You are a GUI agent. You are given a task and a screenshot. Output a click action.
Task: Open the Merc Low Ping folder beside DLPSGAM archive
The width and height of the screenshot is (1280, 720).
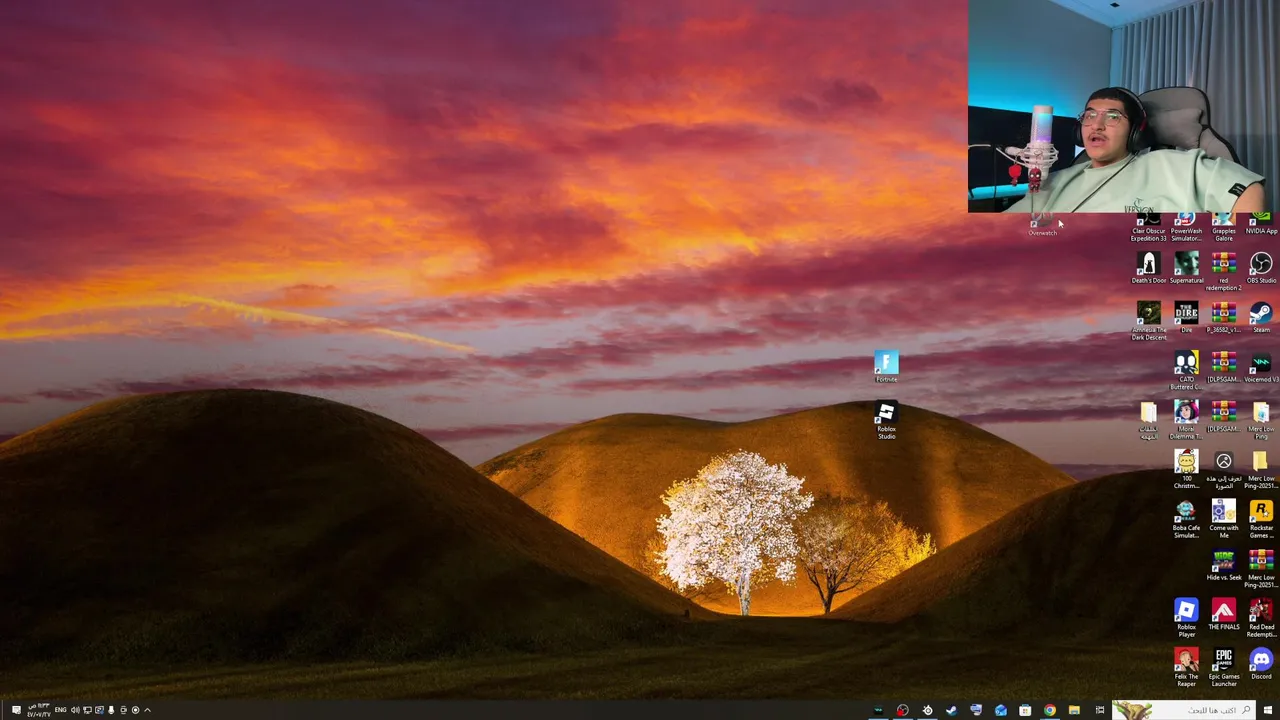coord(1261,420)
